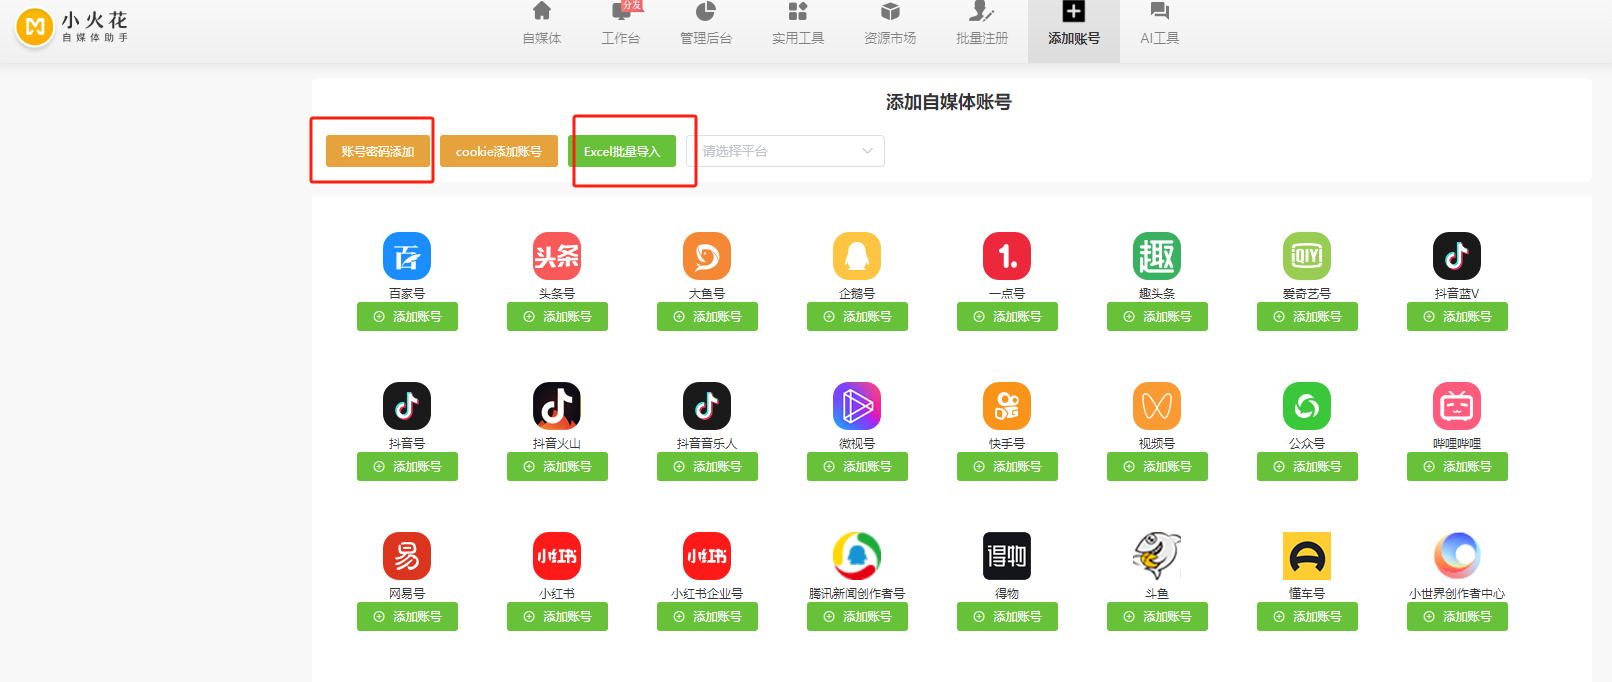Screen dimensions: 1612x682
Task: Click the 哔哩哔哩 icon
Action: (x=1457, y=406)
